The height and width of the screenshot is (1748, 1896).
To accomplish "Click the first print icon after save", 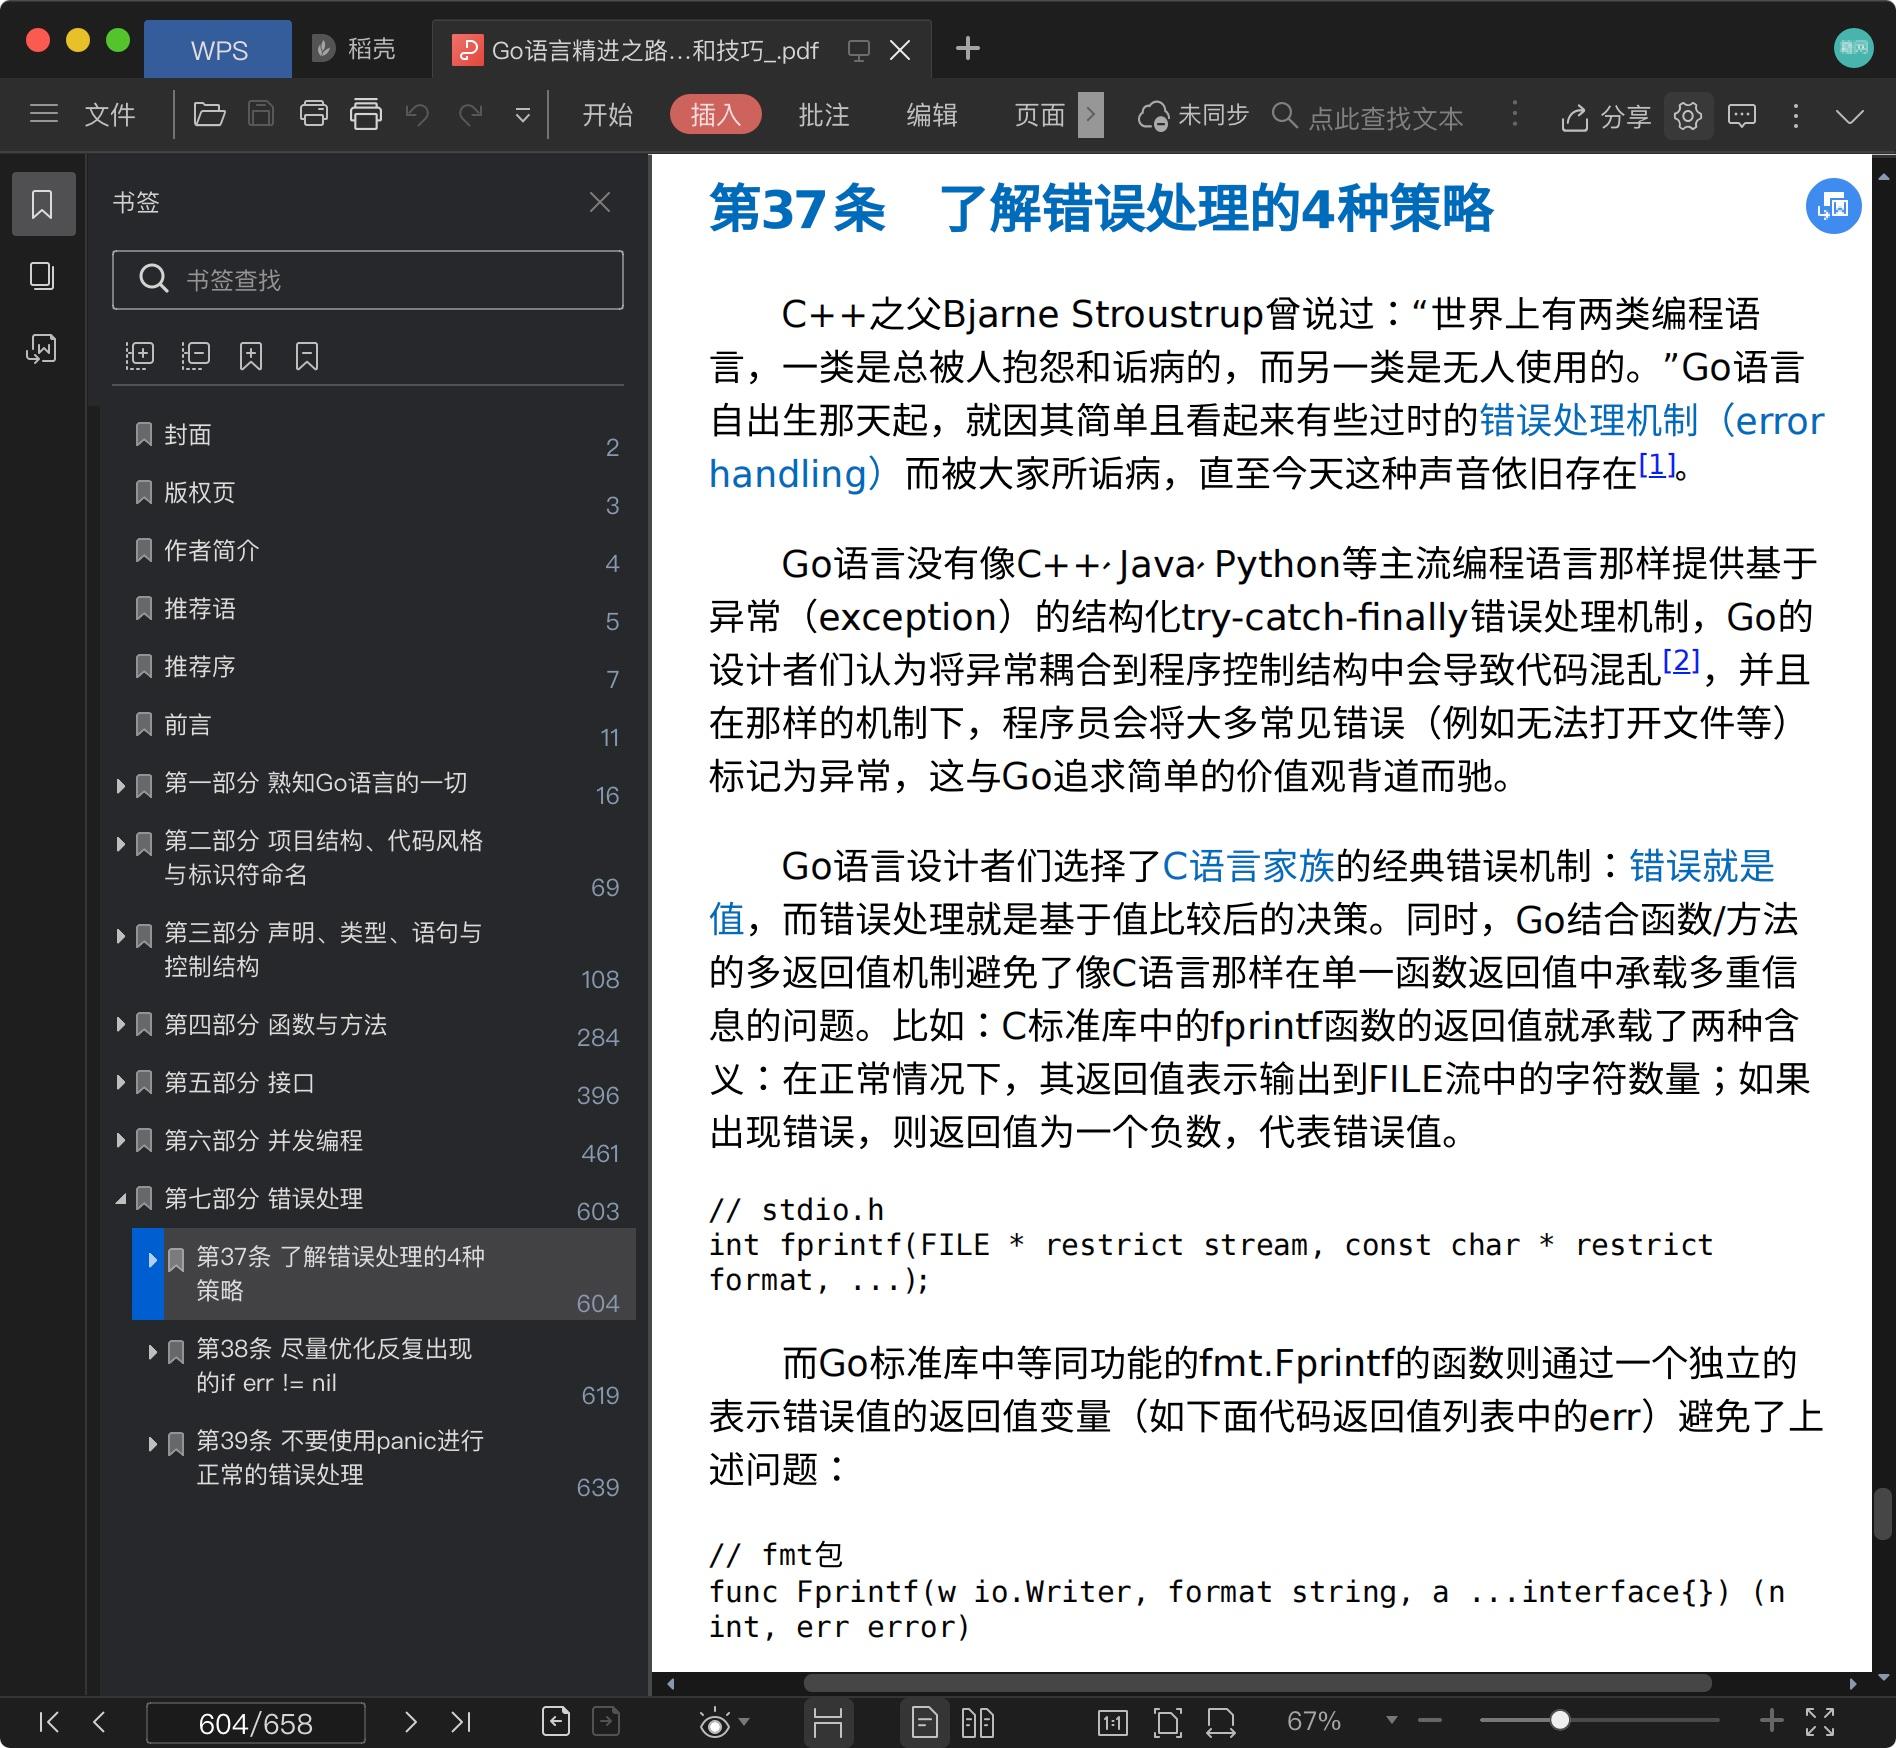I will click(x=314, y=115).
